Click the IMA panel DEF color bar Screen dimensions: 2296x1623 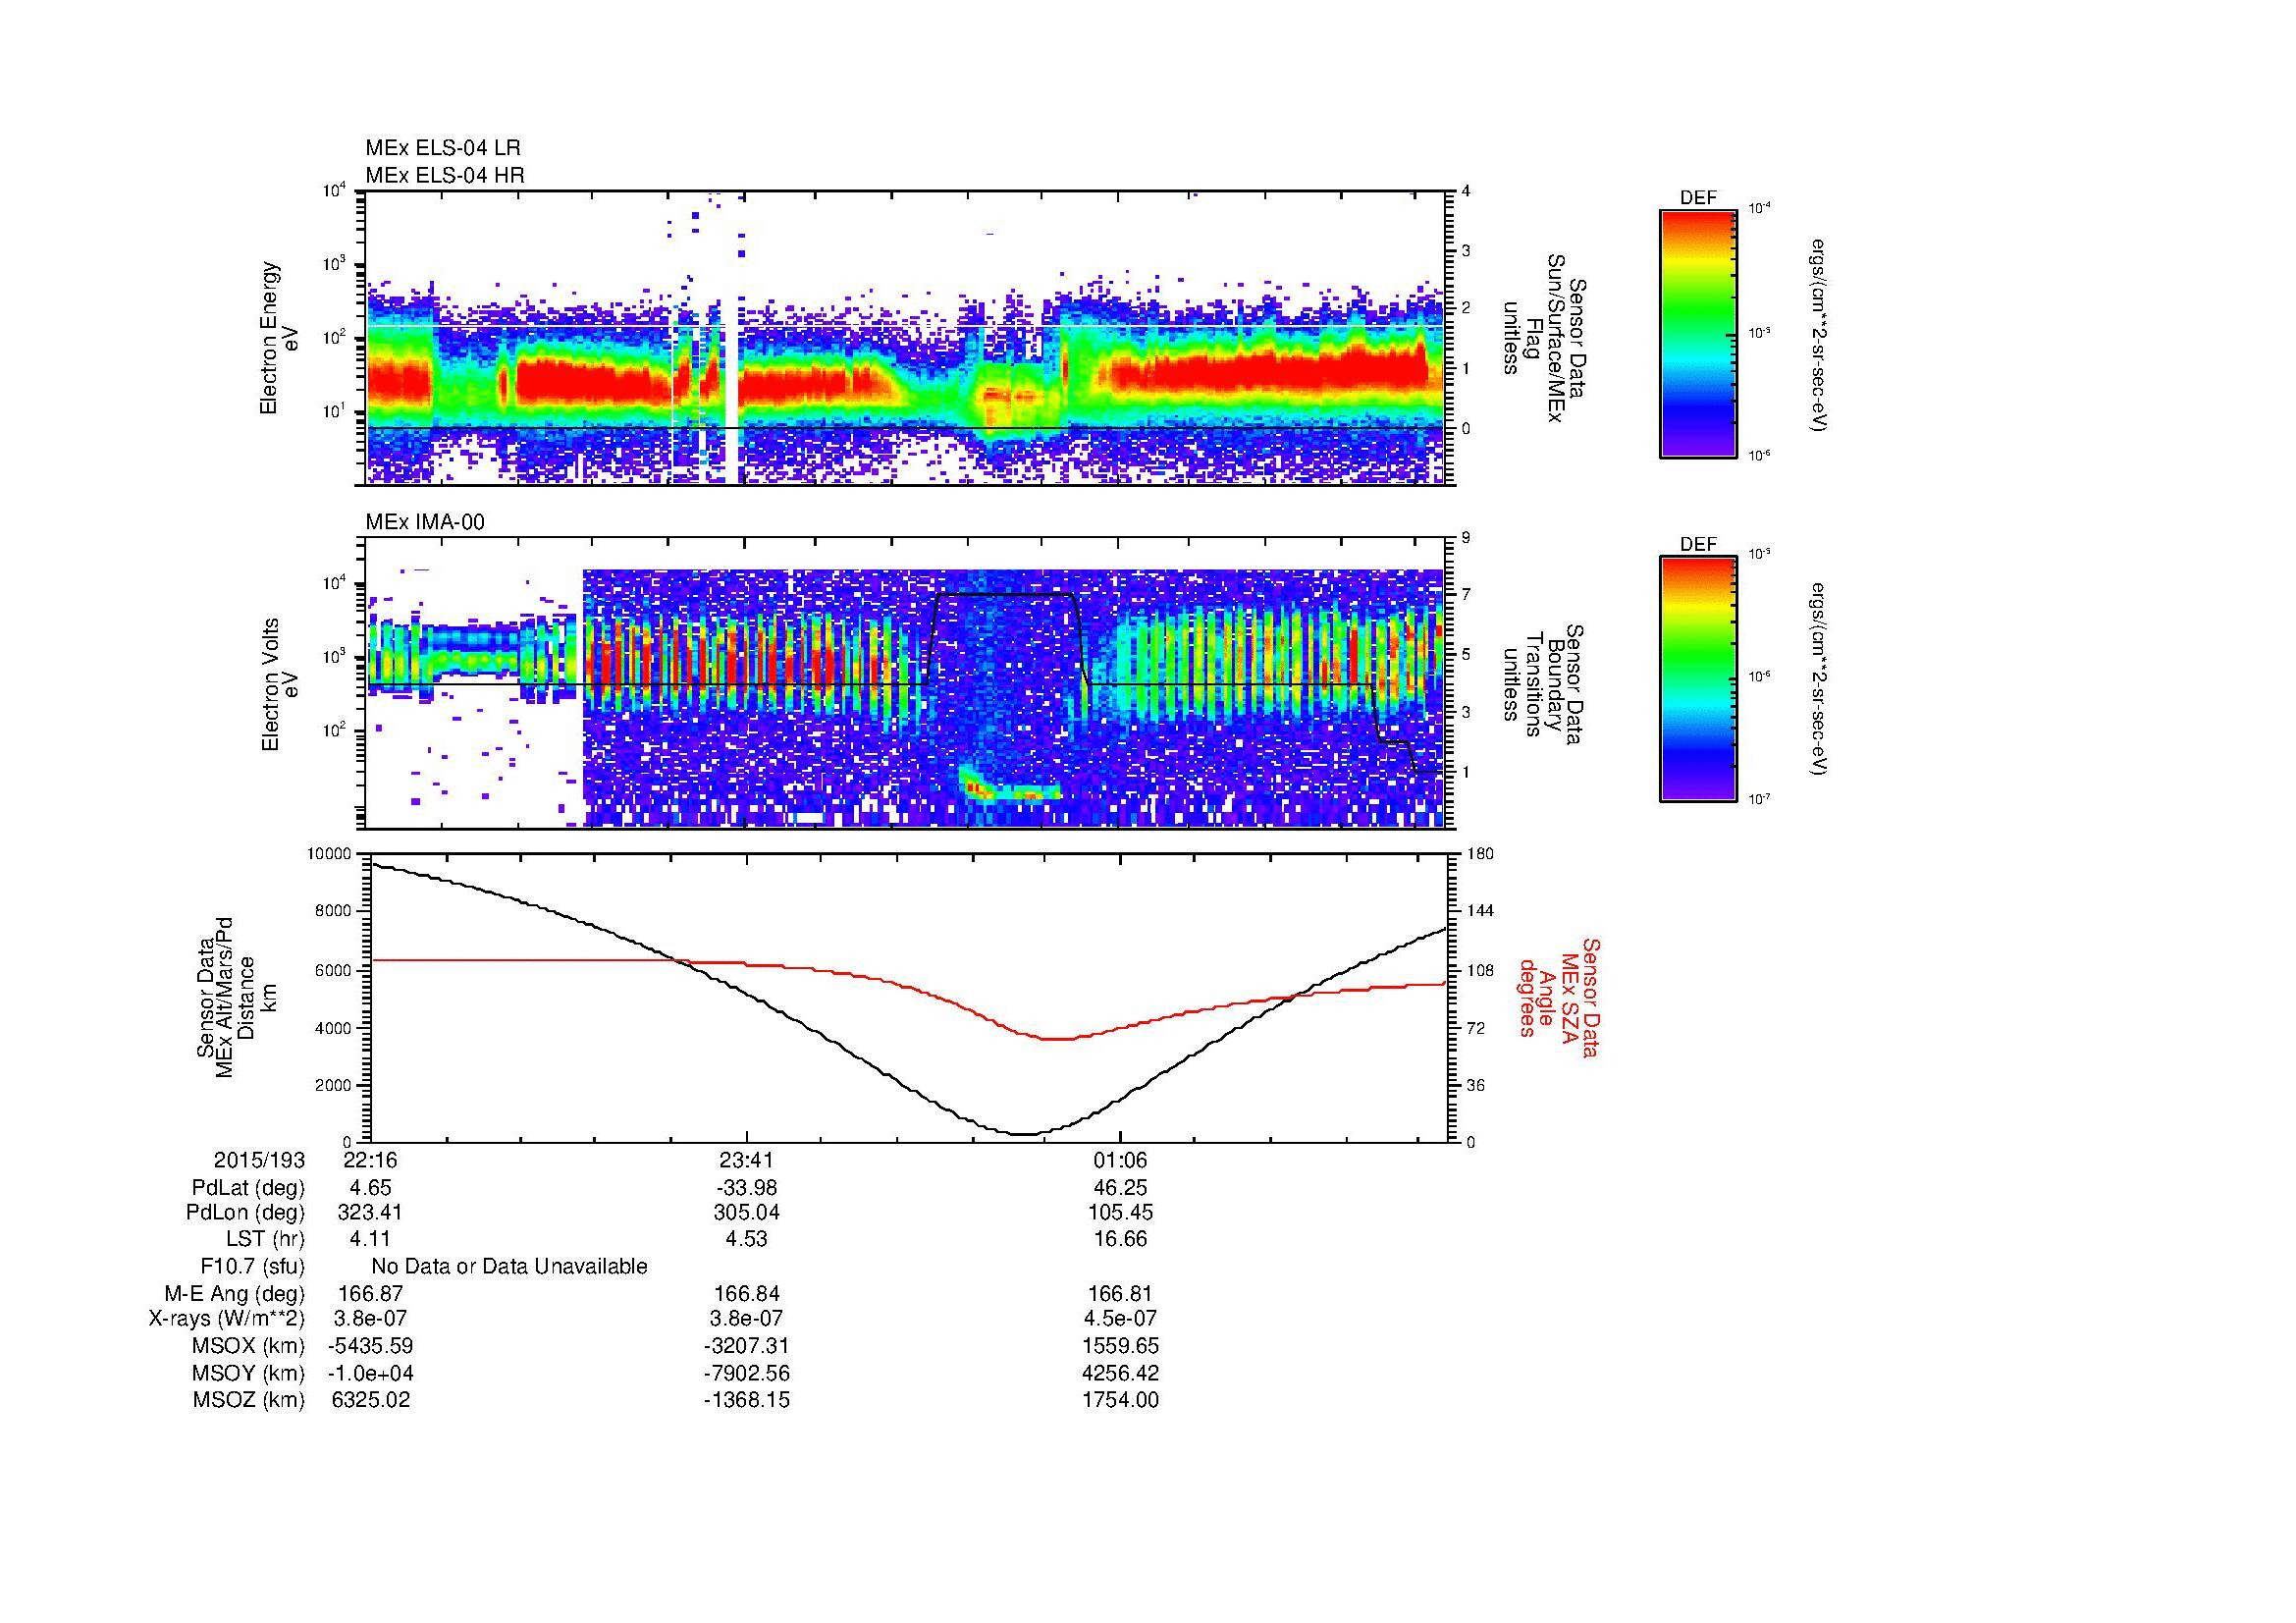tap(1697, 680)
